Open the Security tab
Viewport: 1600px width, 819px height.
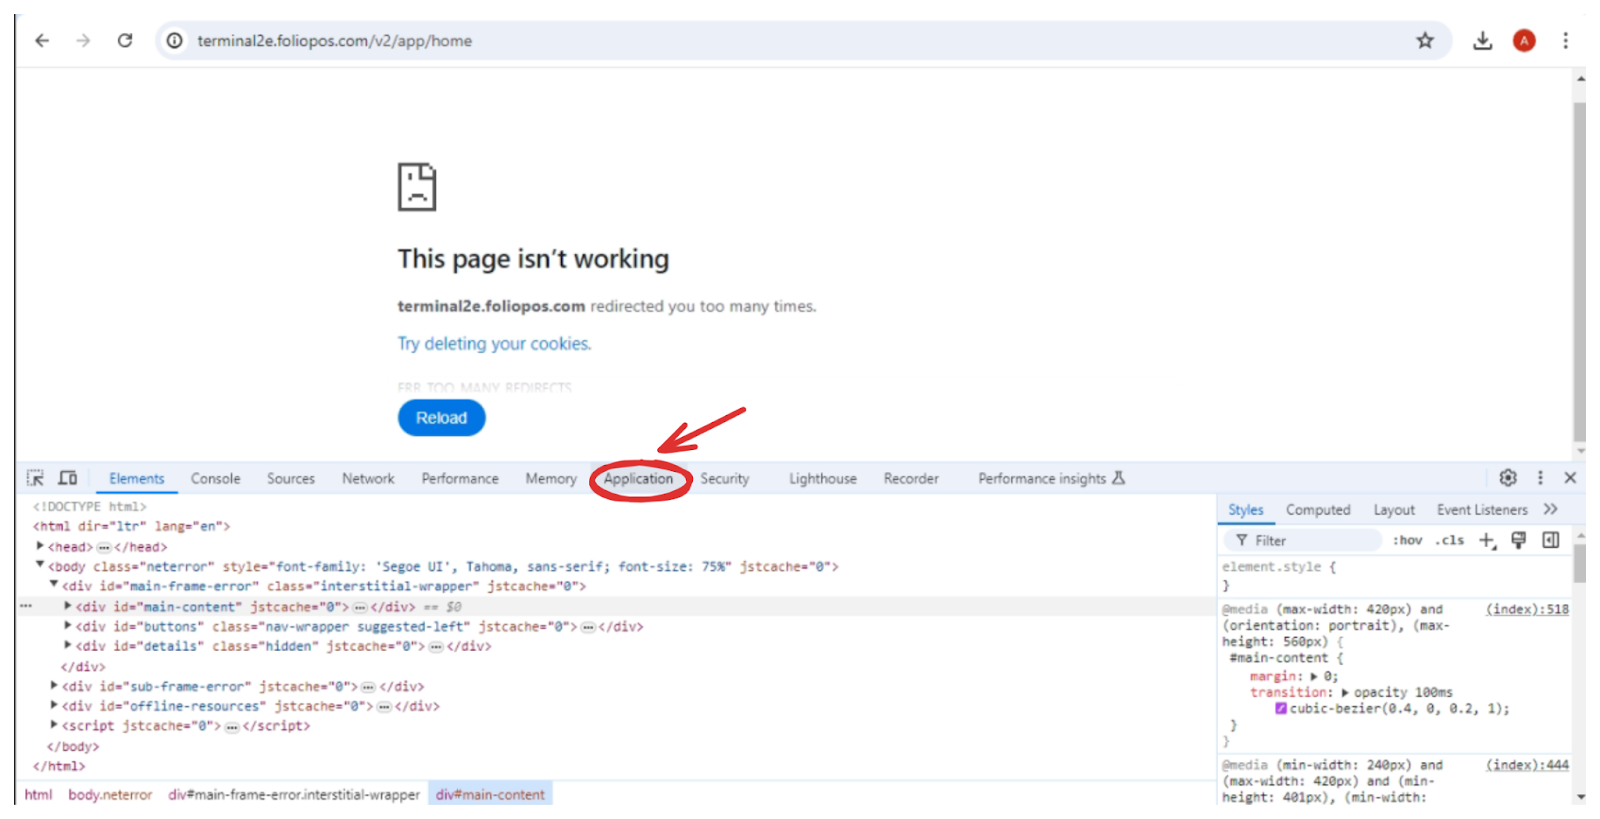(725, 479)
